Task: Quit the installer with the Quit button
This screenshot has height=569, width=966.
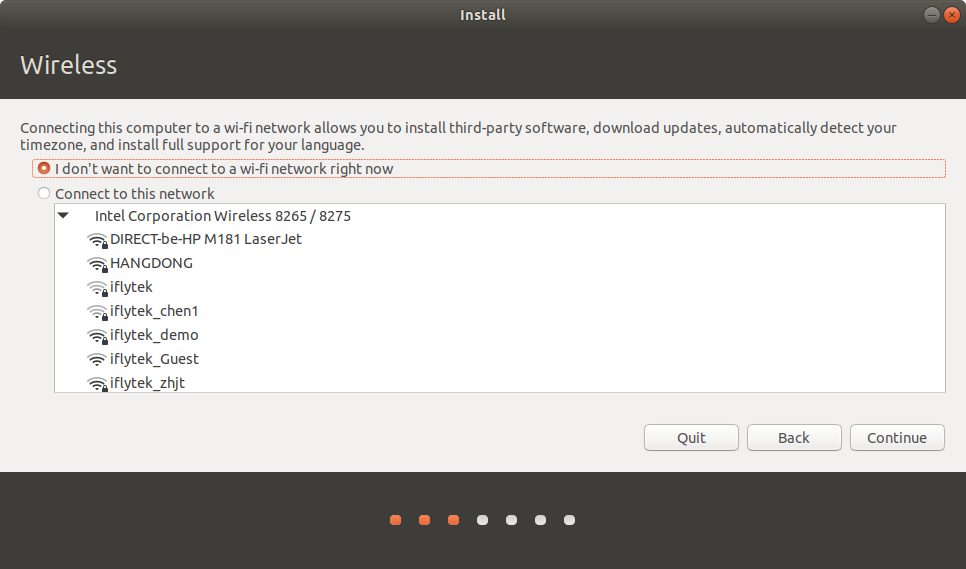Action: click(x=691, y=438)
